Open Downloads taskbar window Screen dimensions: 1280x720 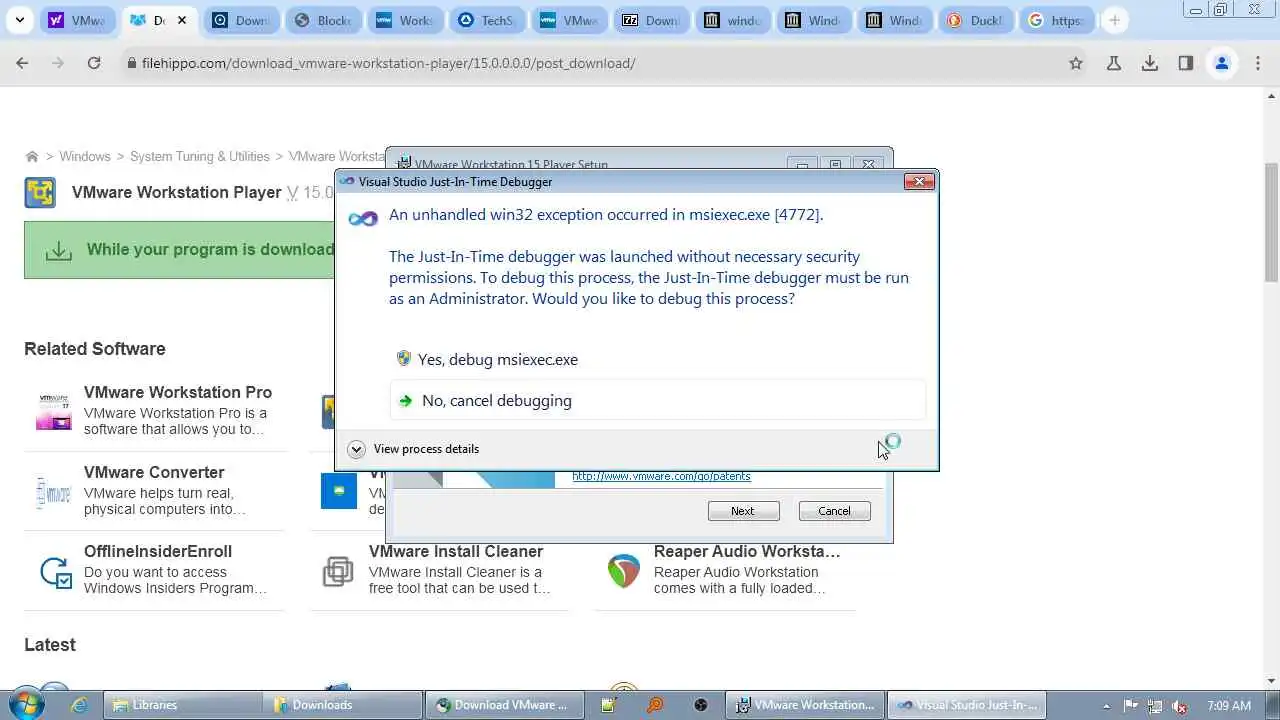click(343, 705)
